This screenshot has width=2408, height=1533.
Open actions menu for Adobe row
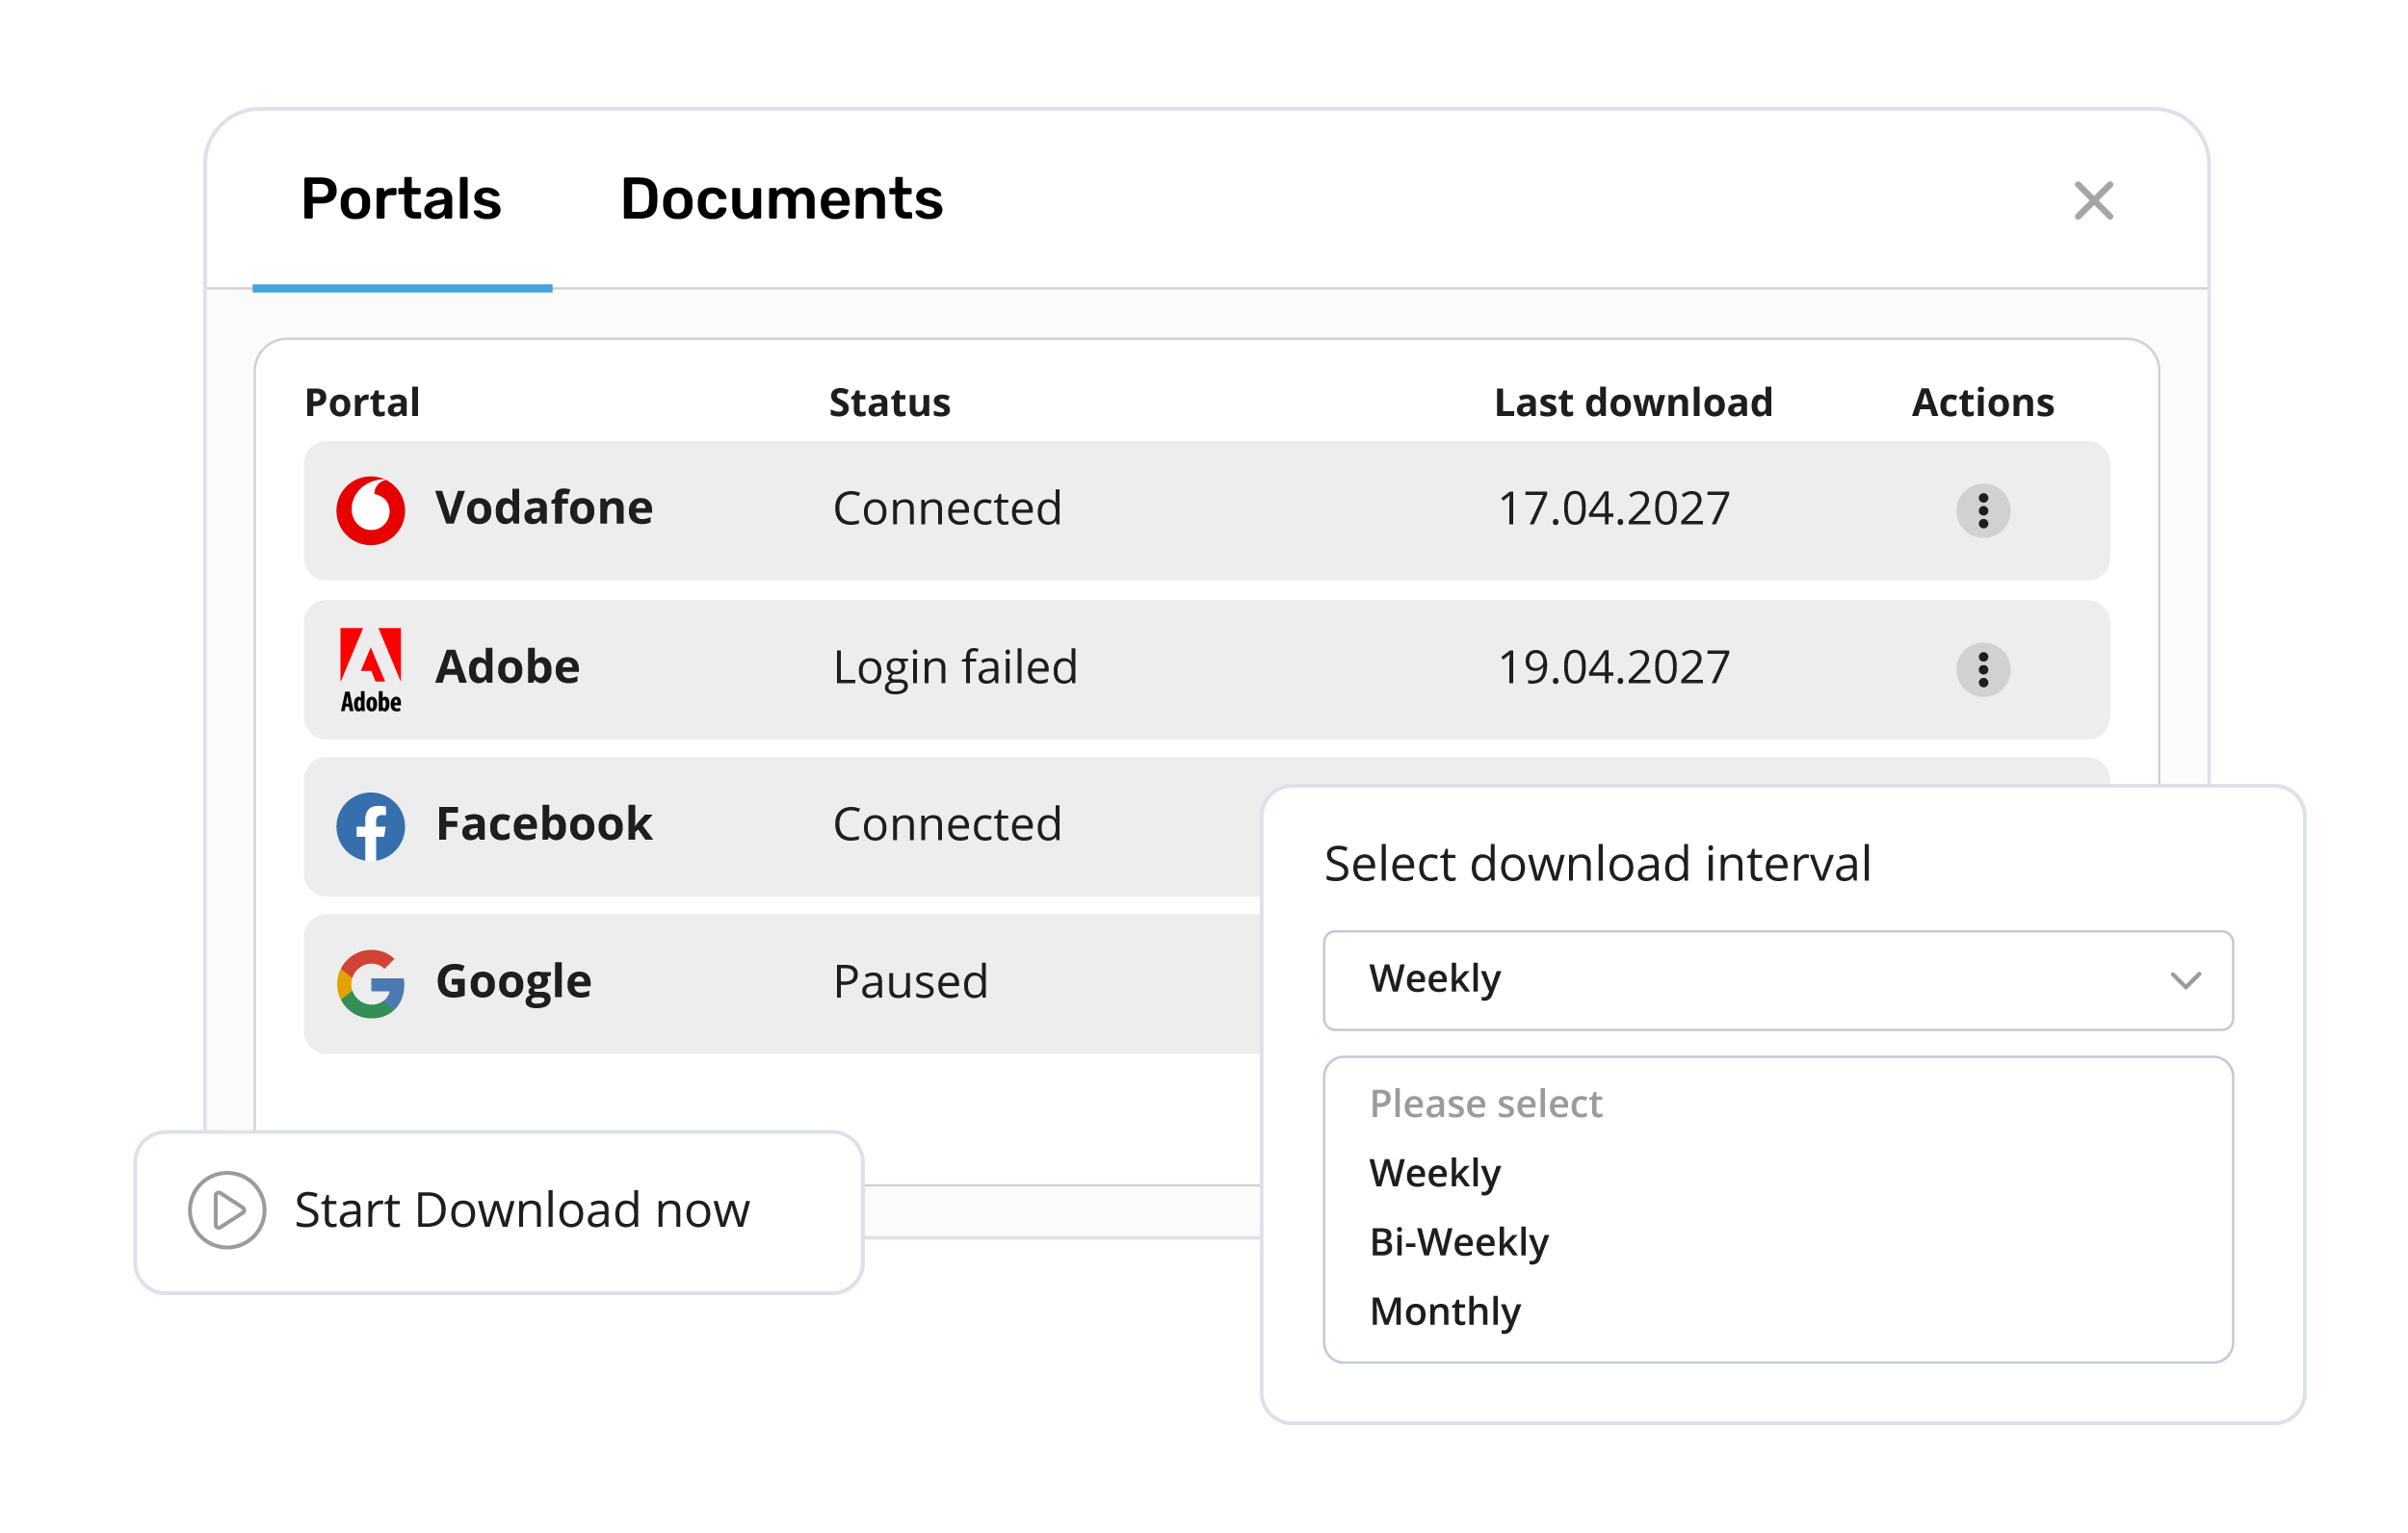click(x=1982, y=669)
